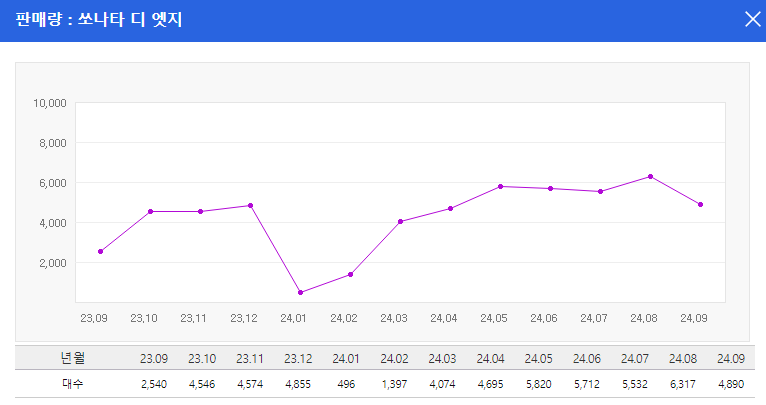The height and width of the screenshot is (405, 766).
Task: Select table value 6,317
Action: point(683,384)
